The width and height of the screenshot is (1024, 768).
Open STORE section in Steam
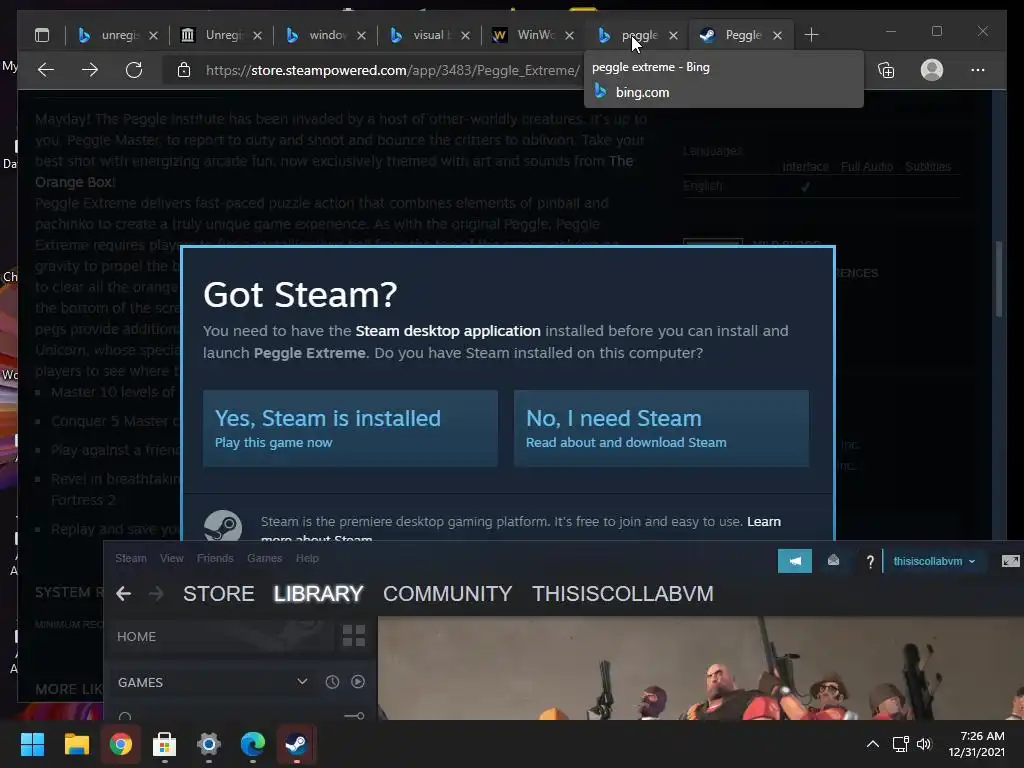219,594
